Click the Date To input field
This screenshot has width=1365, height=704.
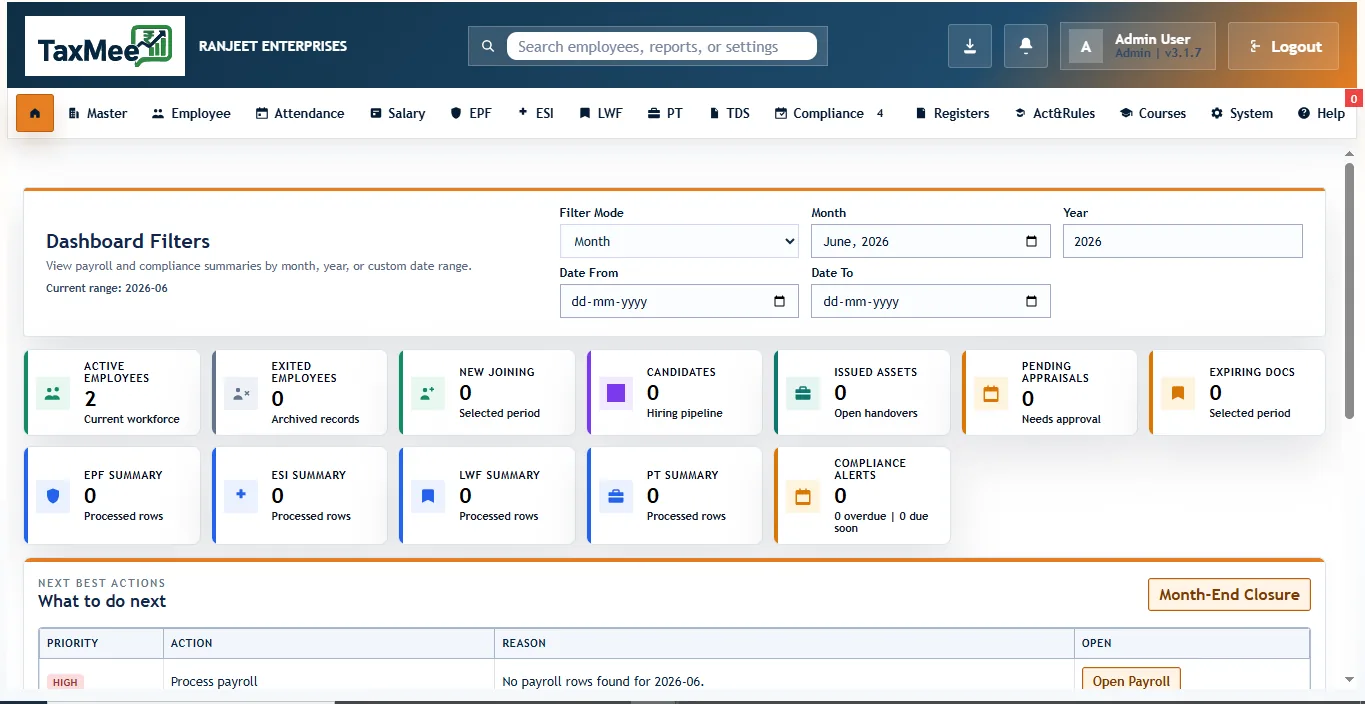pos(931,301)
